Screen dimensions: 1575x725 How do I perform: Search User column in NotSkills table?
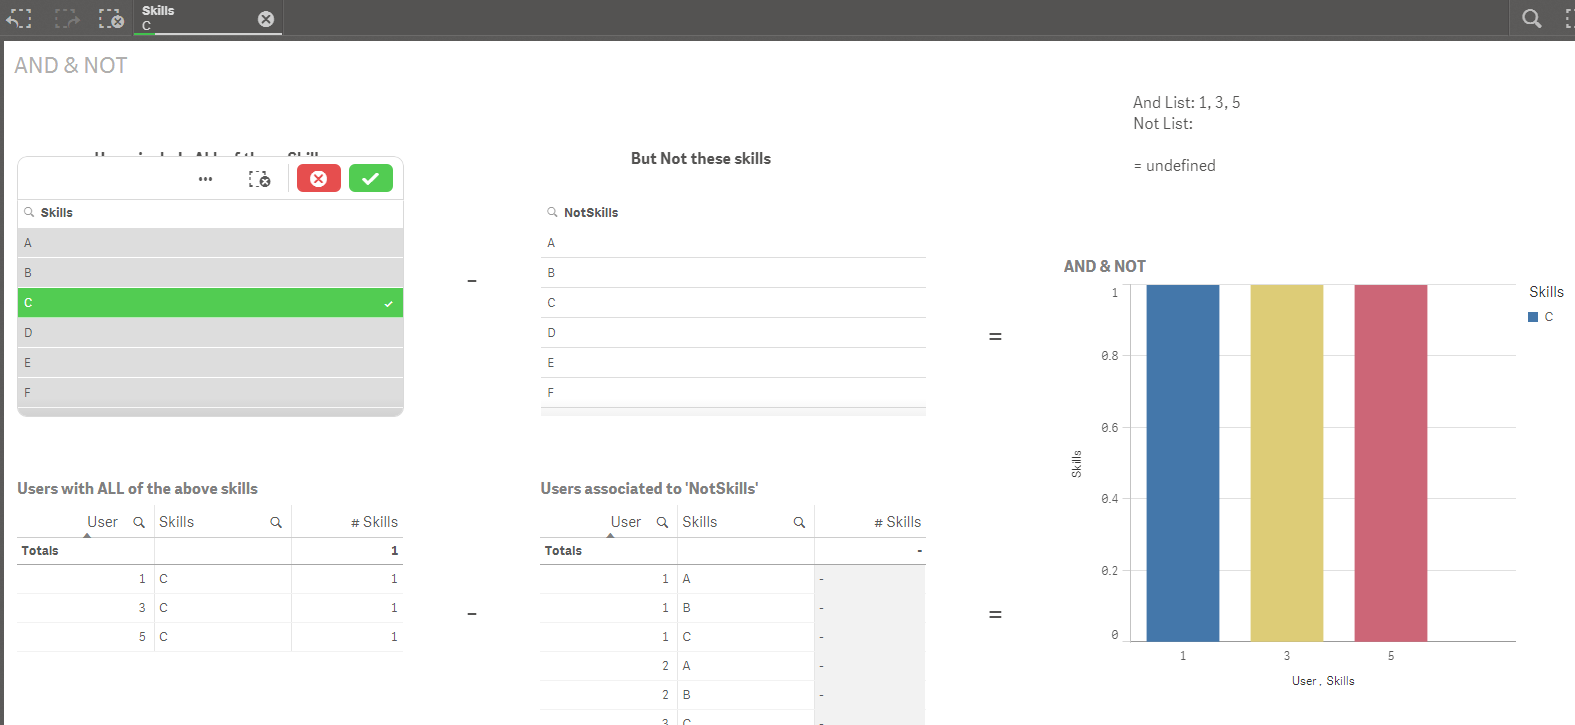(662, 522)
